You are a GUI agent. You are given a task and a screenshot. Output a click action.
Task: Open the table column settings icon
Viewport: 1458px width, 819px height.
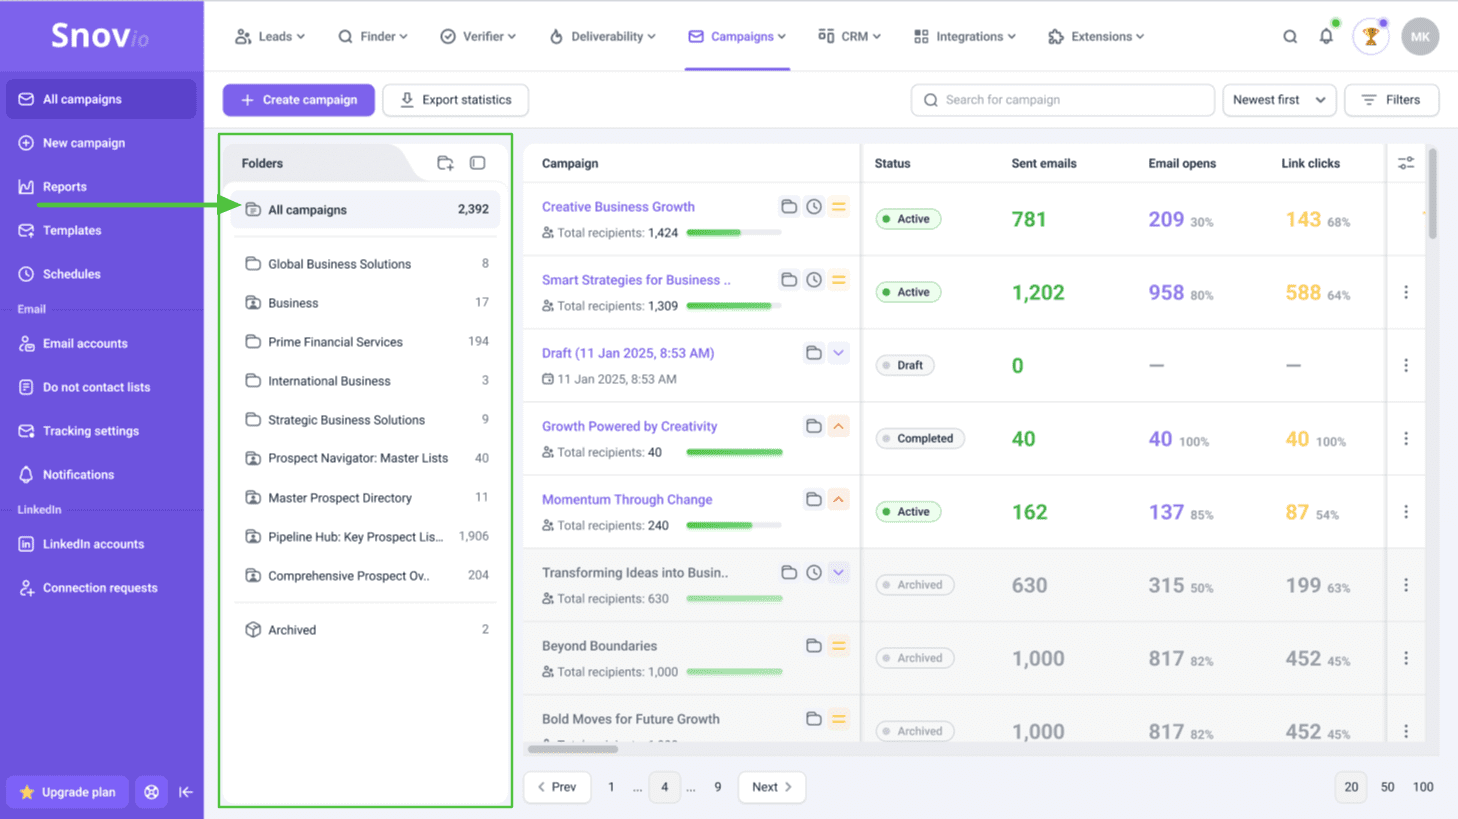click(1406, 163)
